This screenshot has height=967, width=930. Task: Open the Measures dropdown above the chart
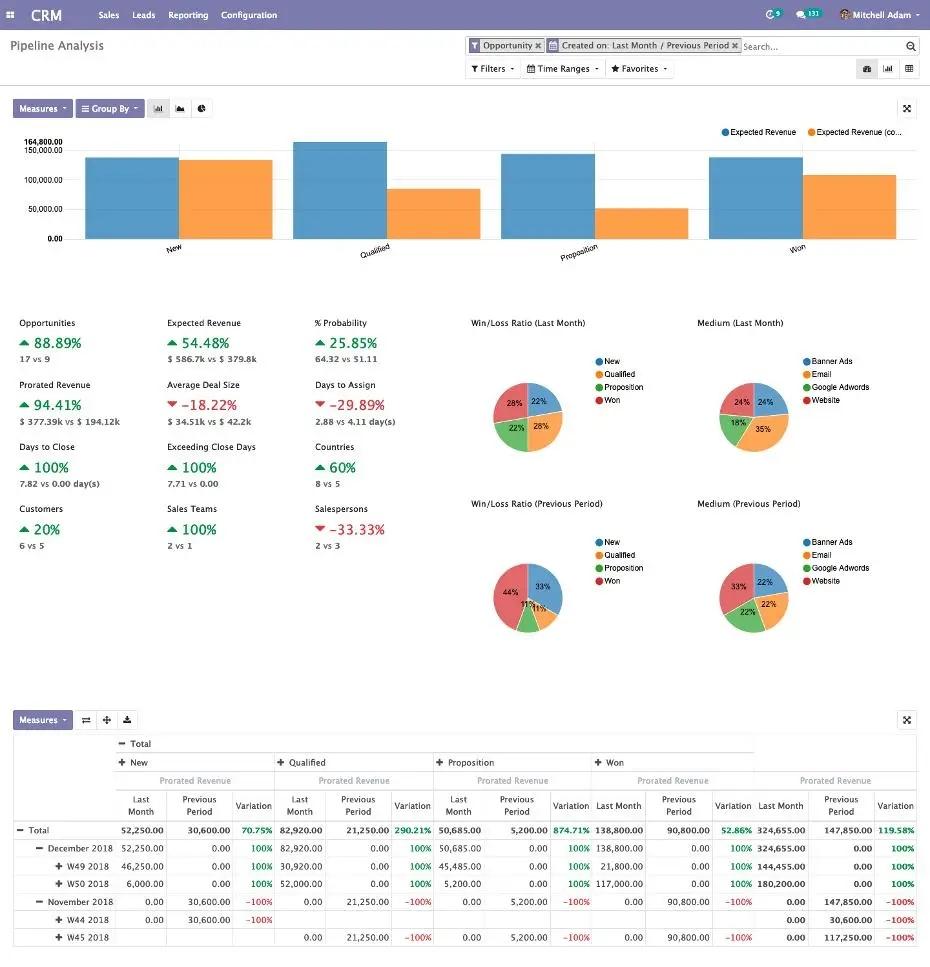coord(41,108)
